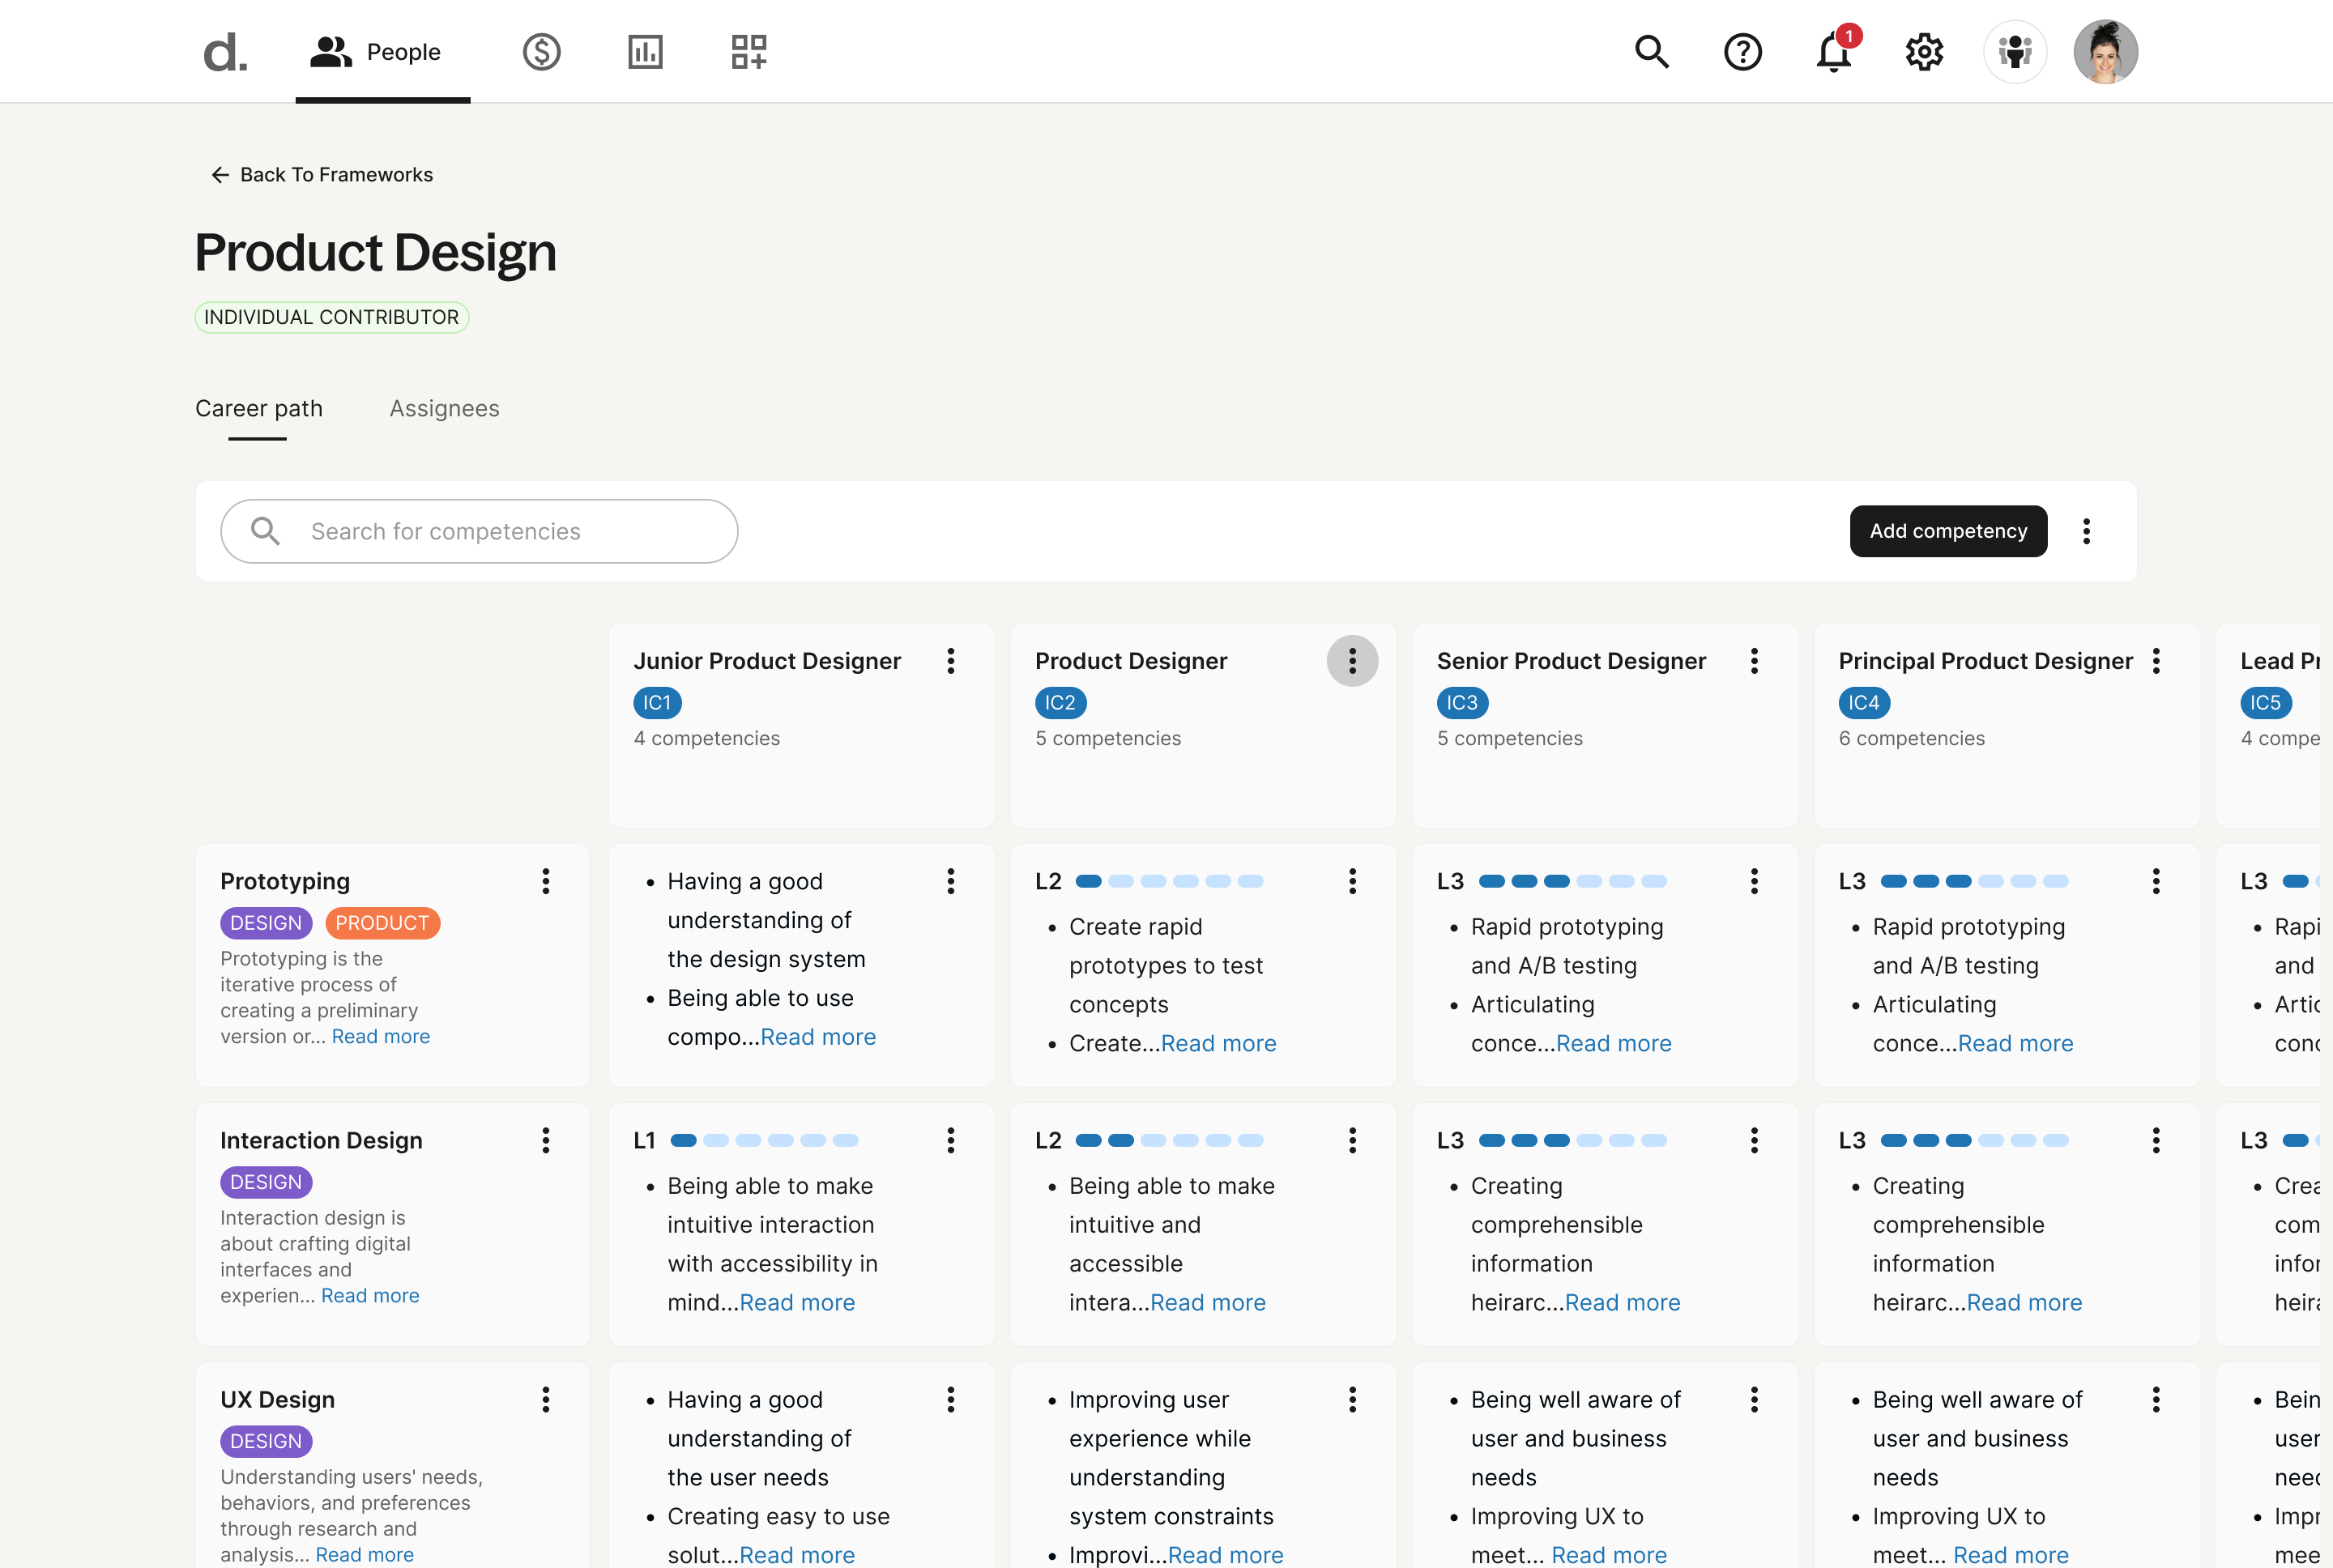Open the compensation dollar icon
This screenshot has width=2333, height=1568.
coord(541,52)
